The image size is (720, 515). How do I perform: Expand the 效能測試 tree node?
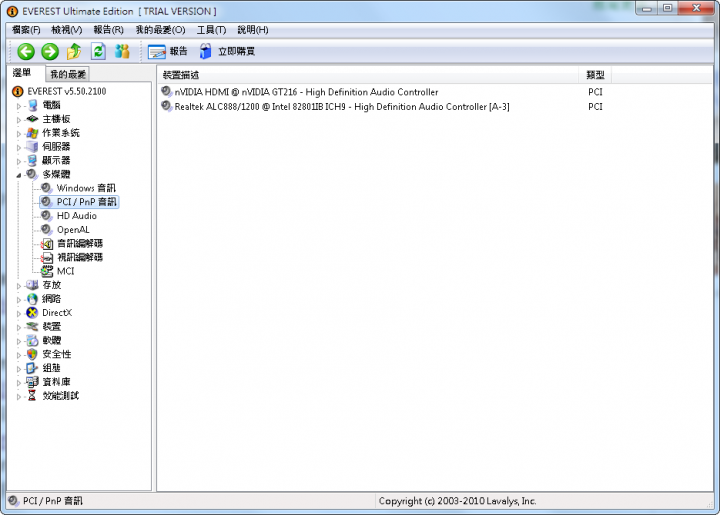19,397
